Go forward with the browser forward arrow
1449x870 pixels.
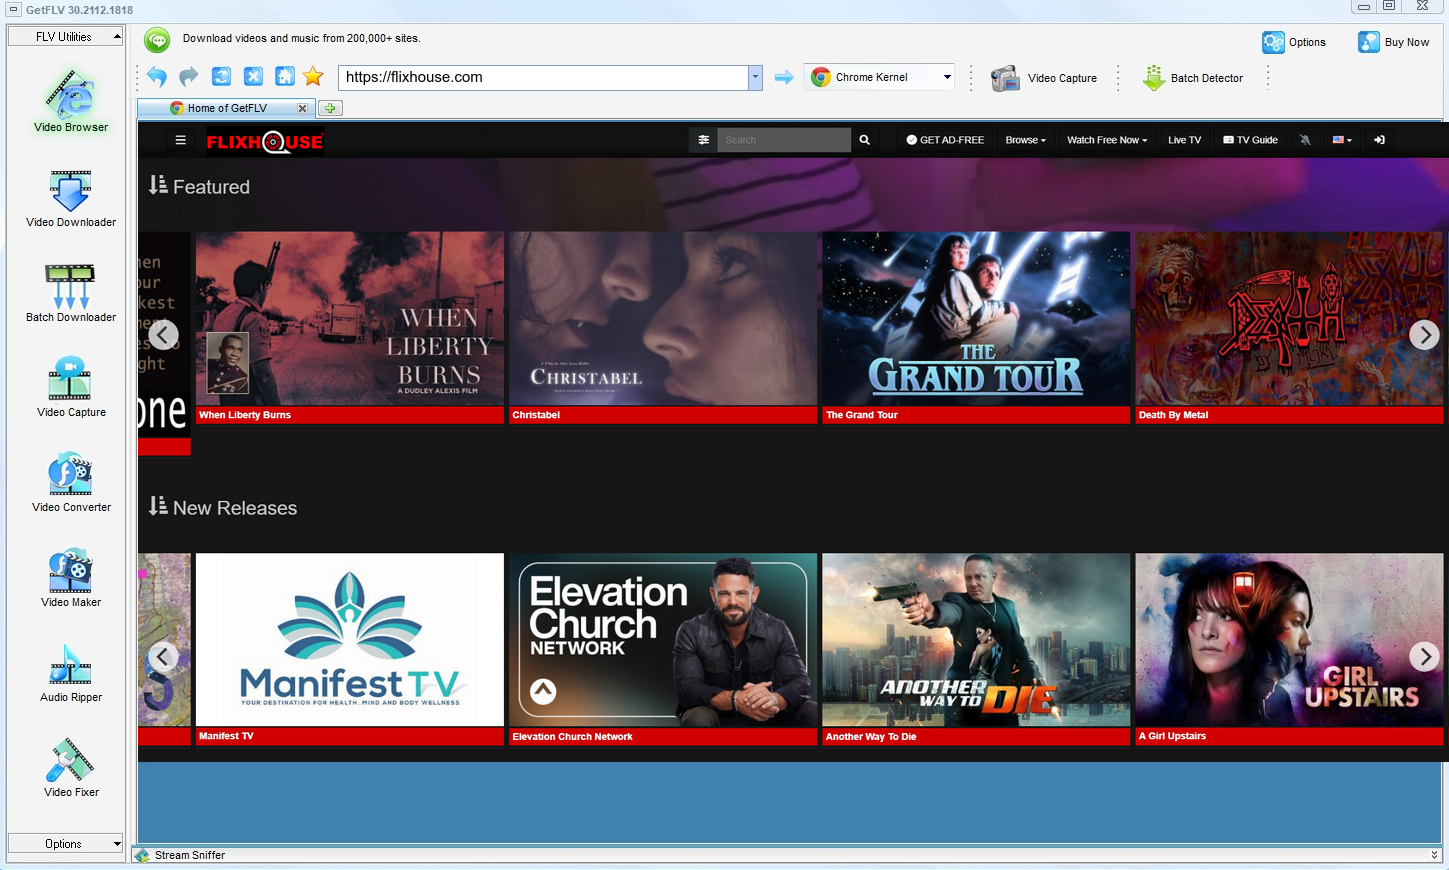coord(189,77)
